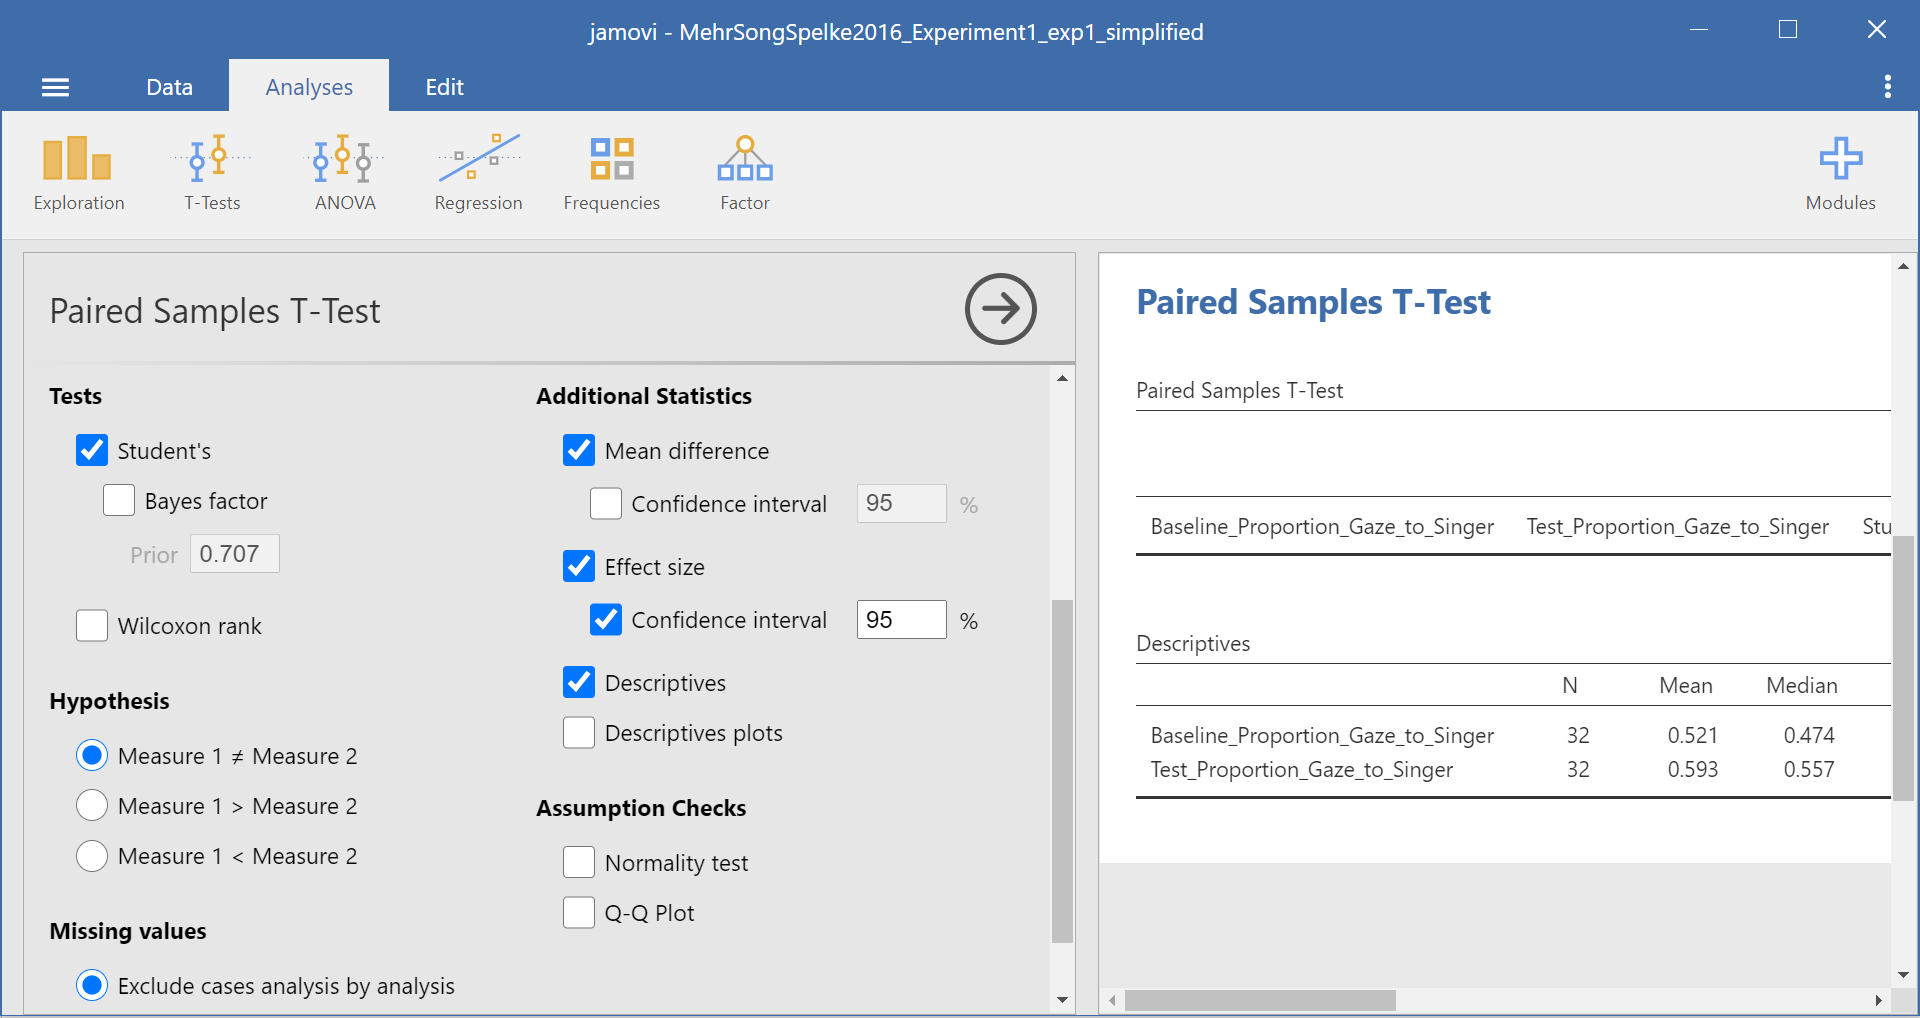Collapse options panel with arrow button
The height and width of the screenshot is (1018, 1920).
tap(1000, 309)
